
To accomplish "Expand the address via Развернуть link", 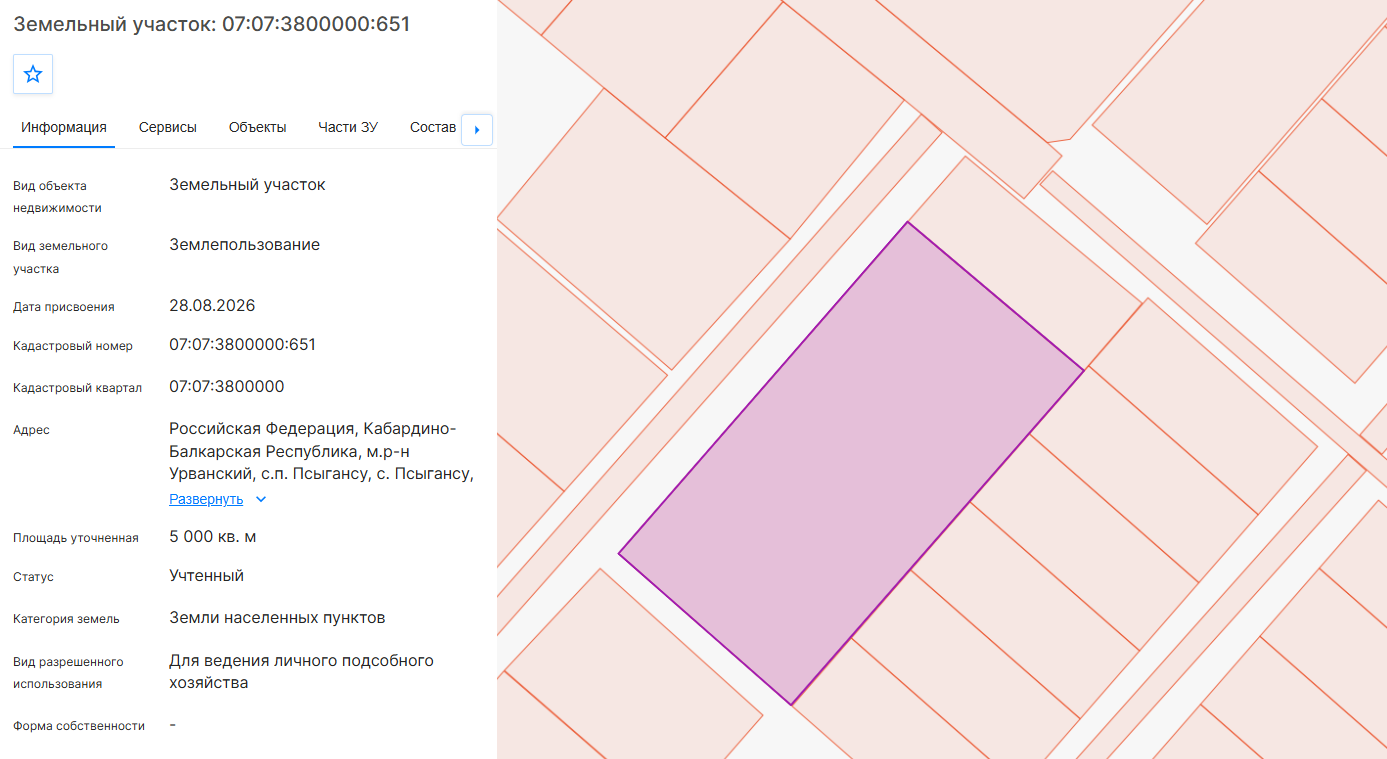I will point(206,499).
